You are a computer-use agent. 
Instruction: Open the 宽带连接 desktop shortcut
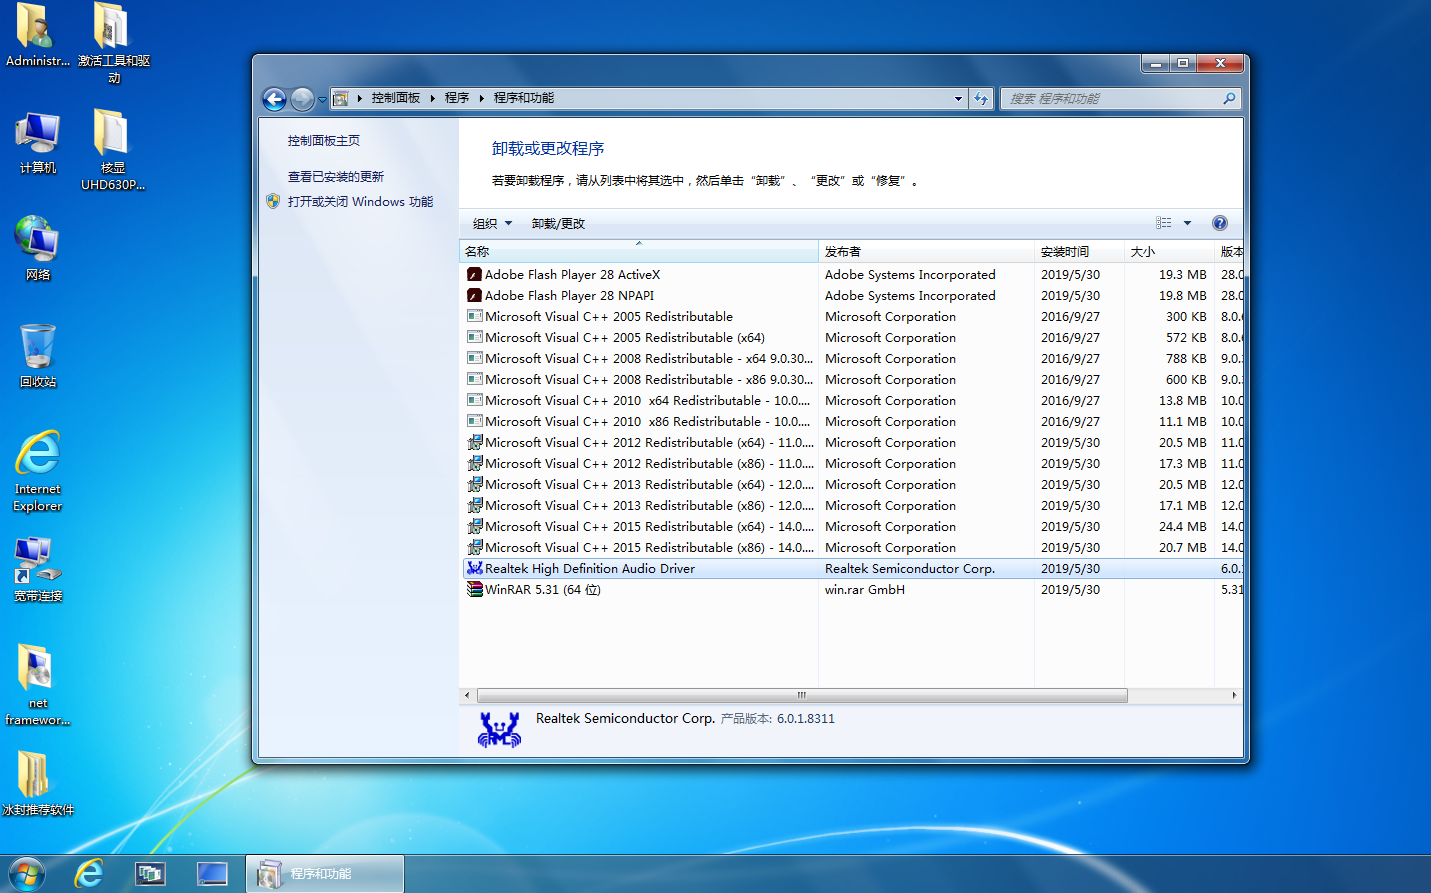coord(38,569)
